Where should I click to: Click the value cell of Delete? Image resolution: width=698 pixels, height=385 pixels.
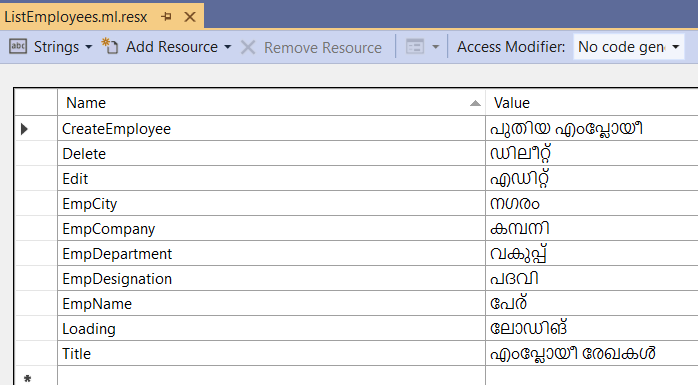592,154
